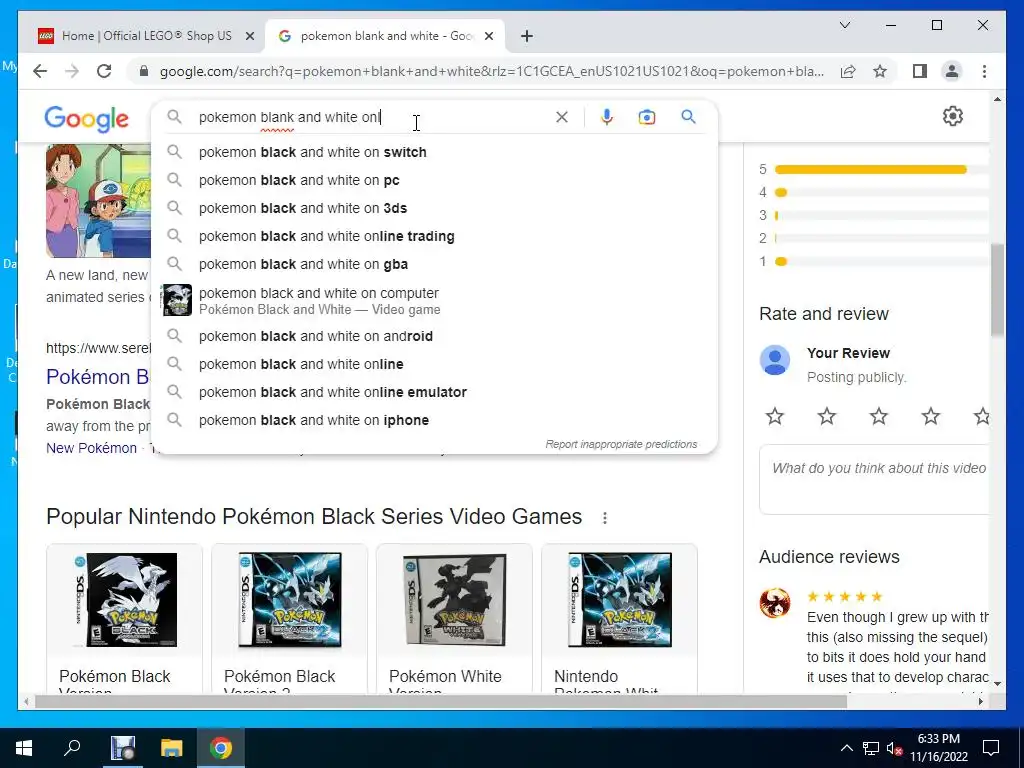1024x768 pixels.
Task: Select the pokemon blank and white tab
Action: pyautogui.click(x=385, y=36)
